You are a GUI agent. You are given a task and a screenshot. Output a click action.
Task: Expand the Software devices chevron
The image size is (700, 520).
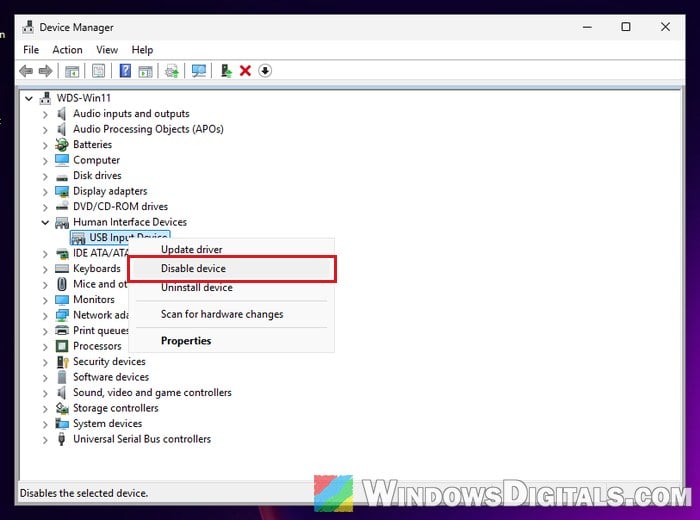point(45,378)
